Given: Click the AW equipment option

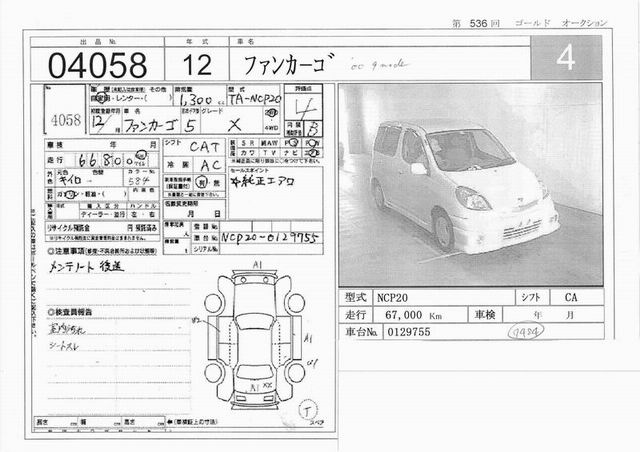Looking at the screenshot, I should pyautogui.click(x=269, y=143).
